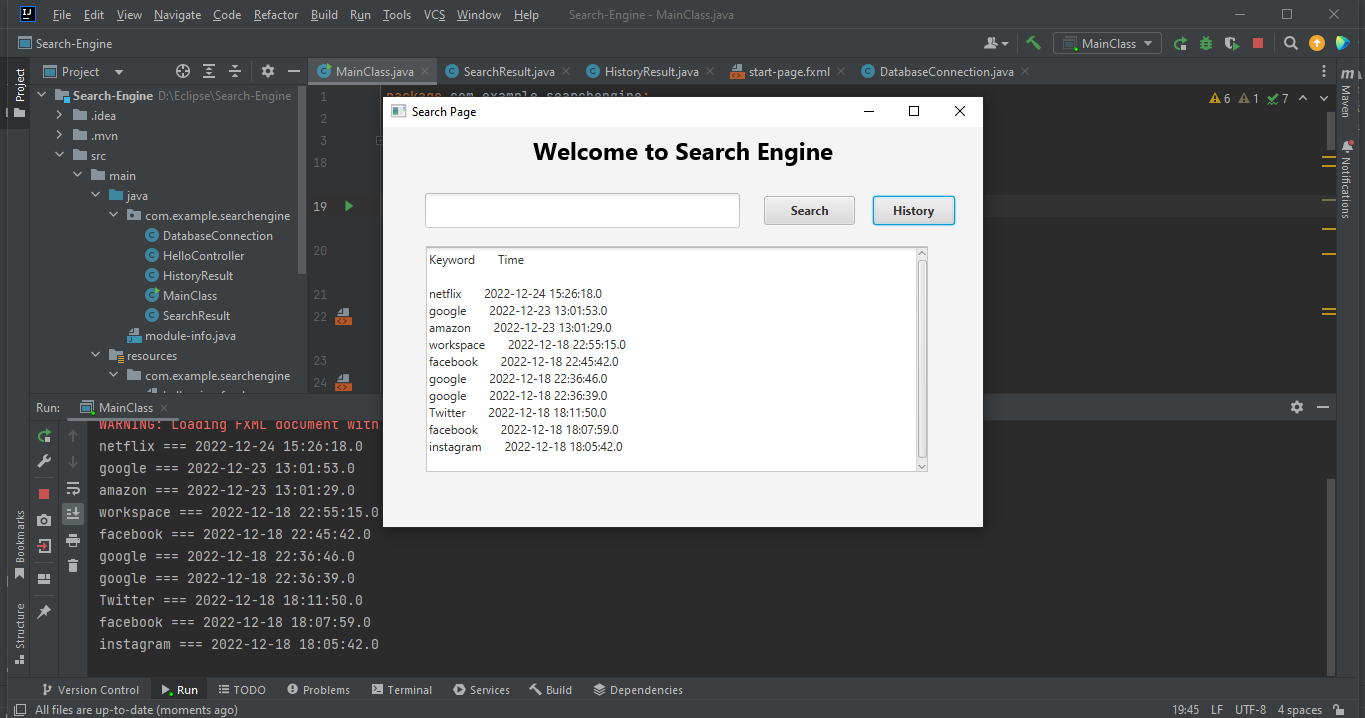Image resolution: width=1365 pixels, height=718 pixels.
Task: Open the Navigate menu
Action: point(177,15)
